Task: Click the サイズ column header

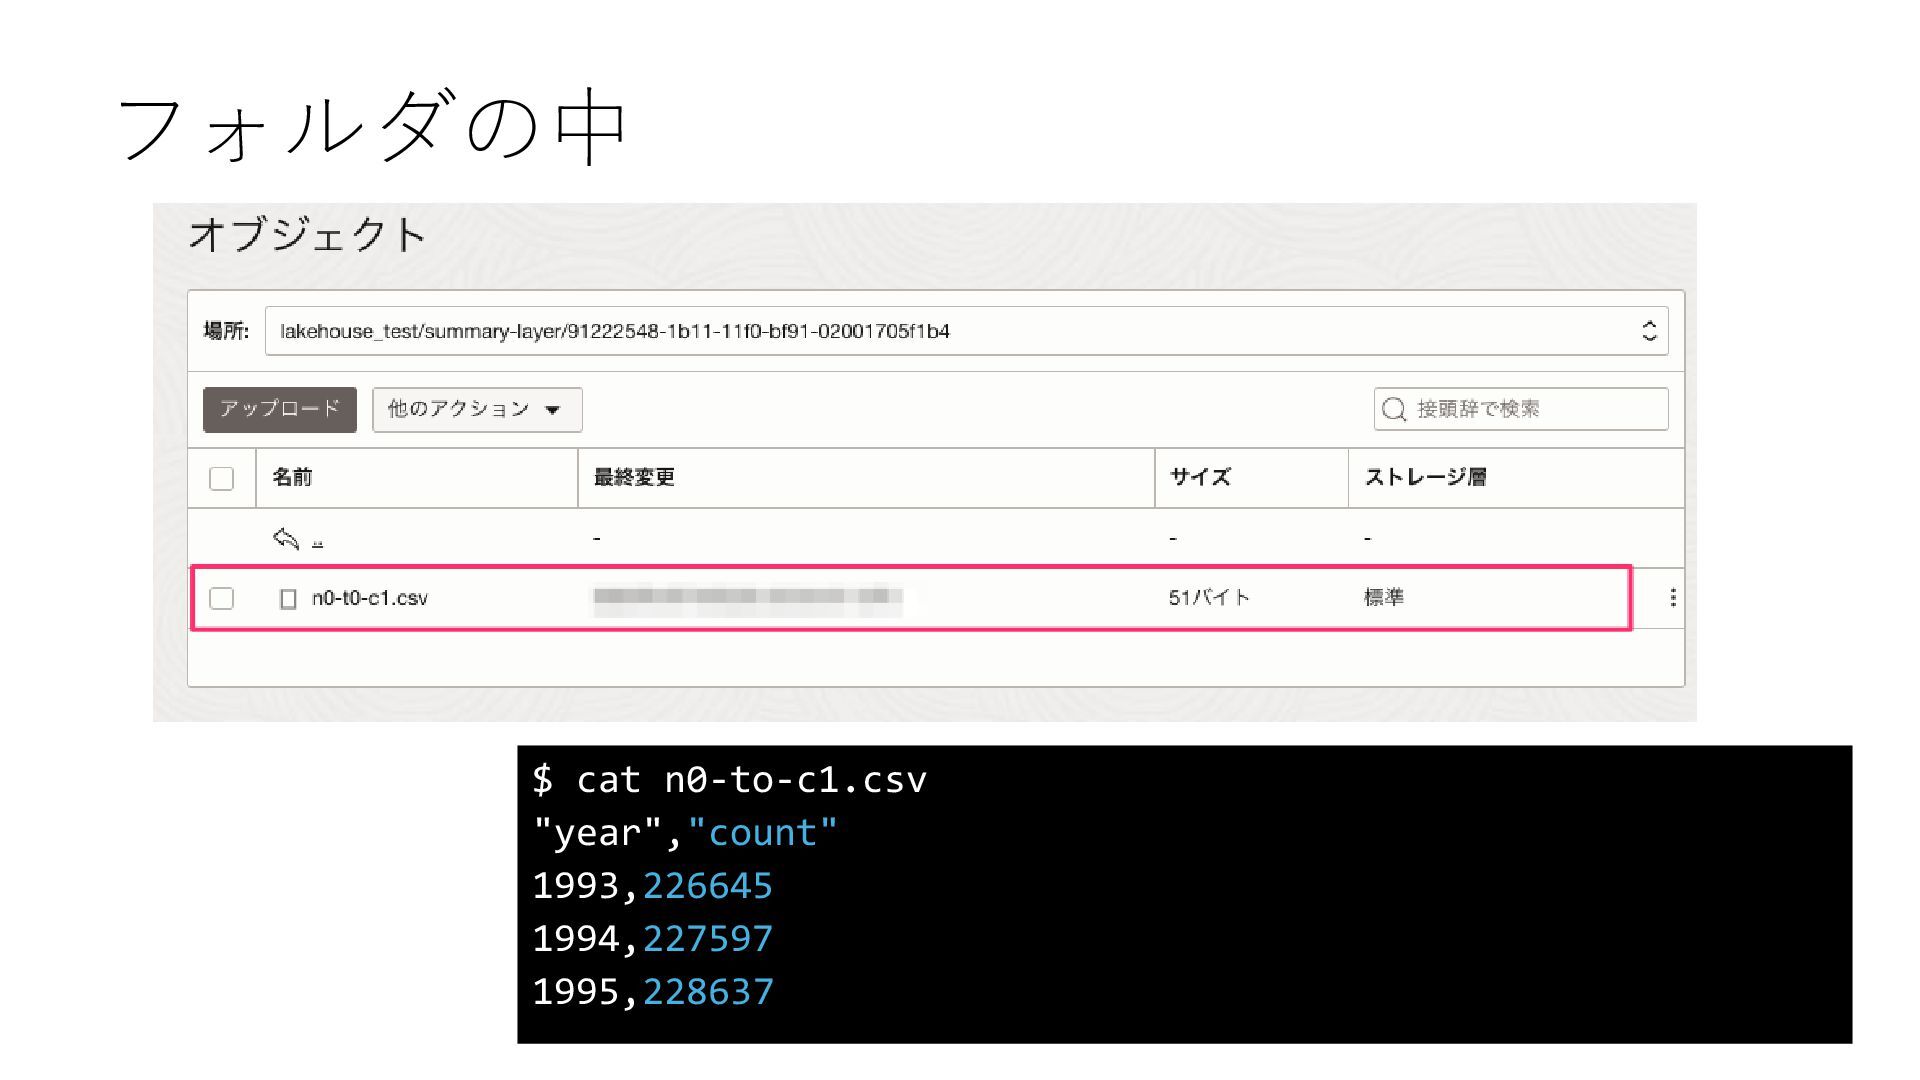Action: pyautogui.click(x=1200, y=478)
